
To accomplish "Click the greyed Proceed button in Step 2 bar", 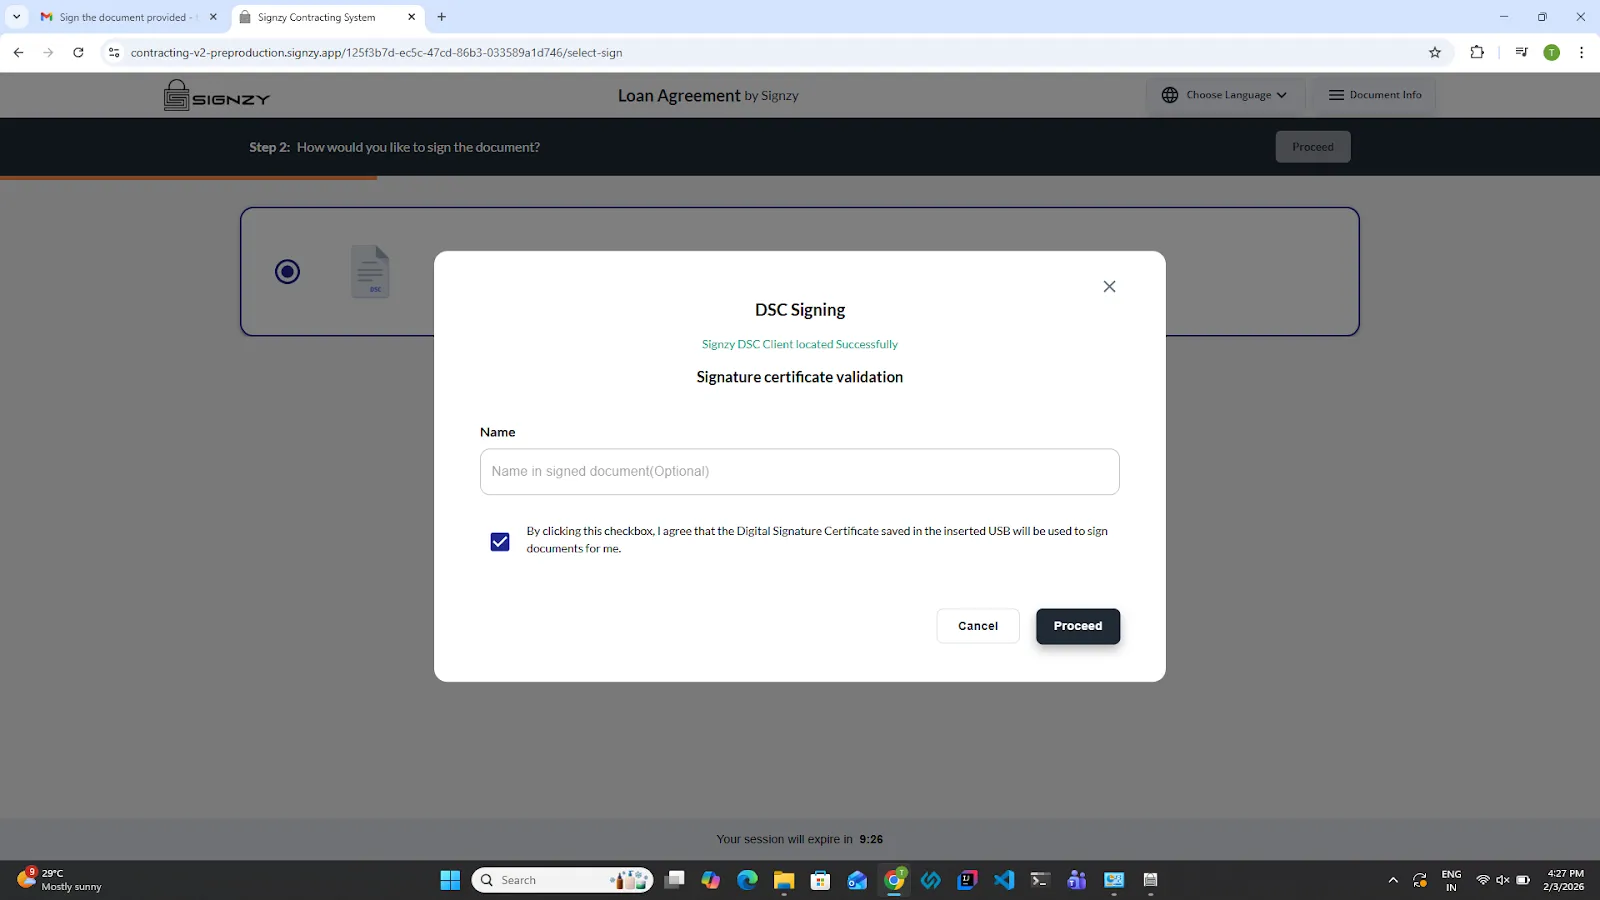I will [1312, 147].
